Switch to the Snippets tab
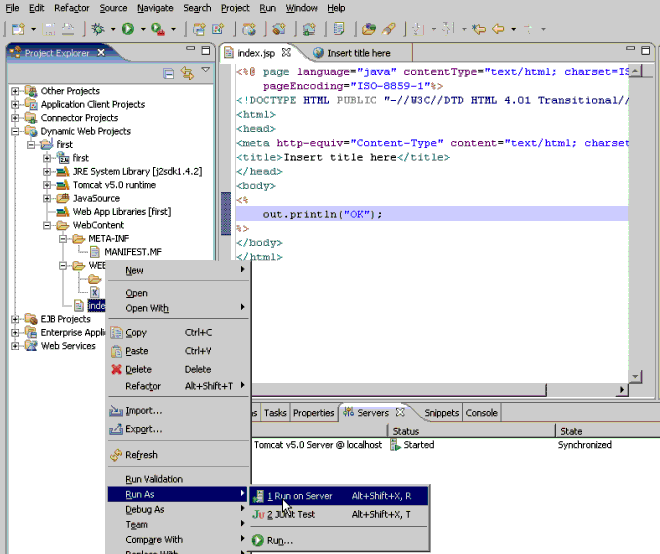 tap(441, 413)
